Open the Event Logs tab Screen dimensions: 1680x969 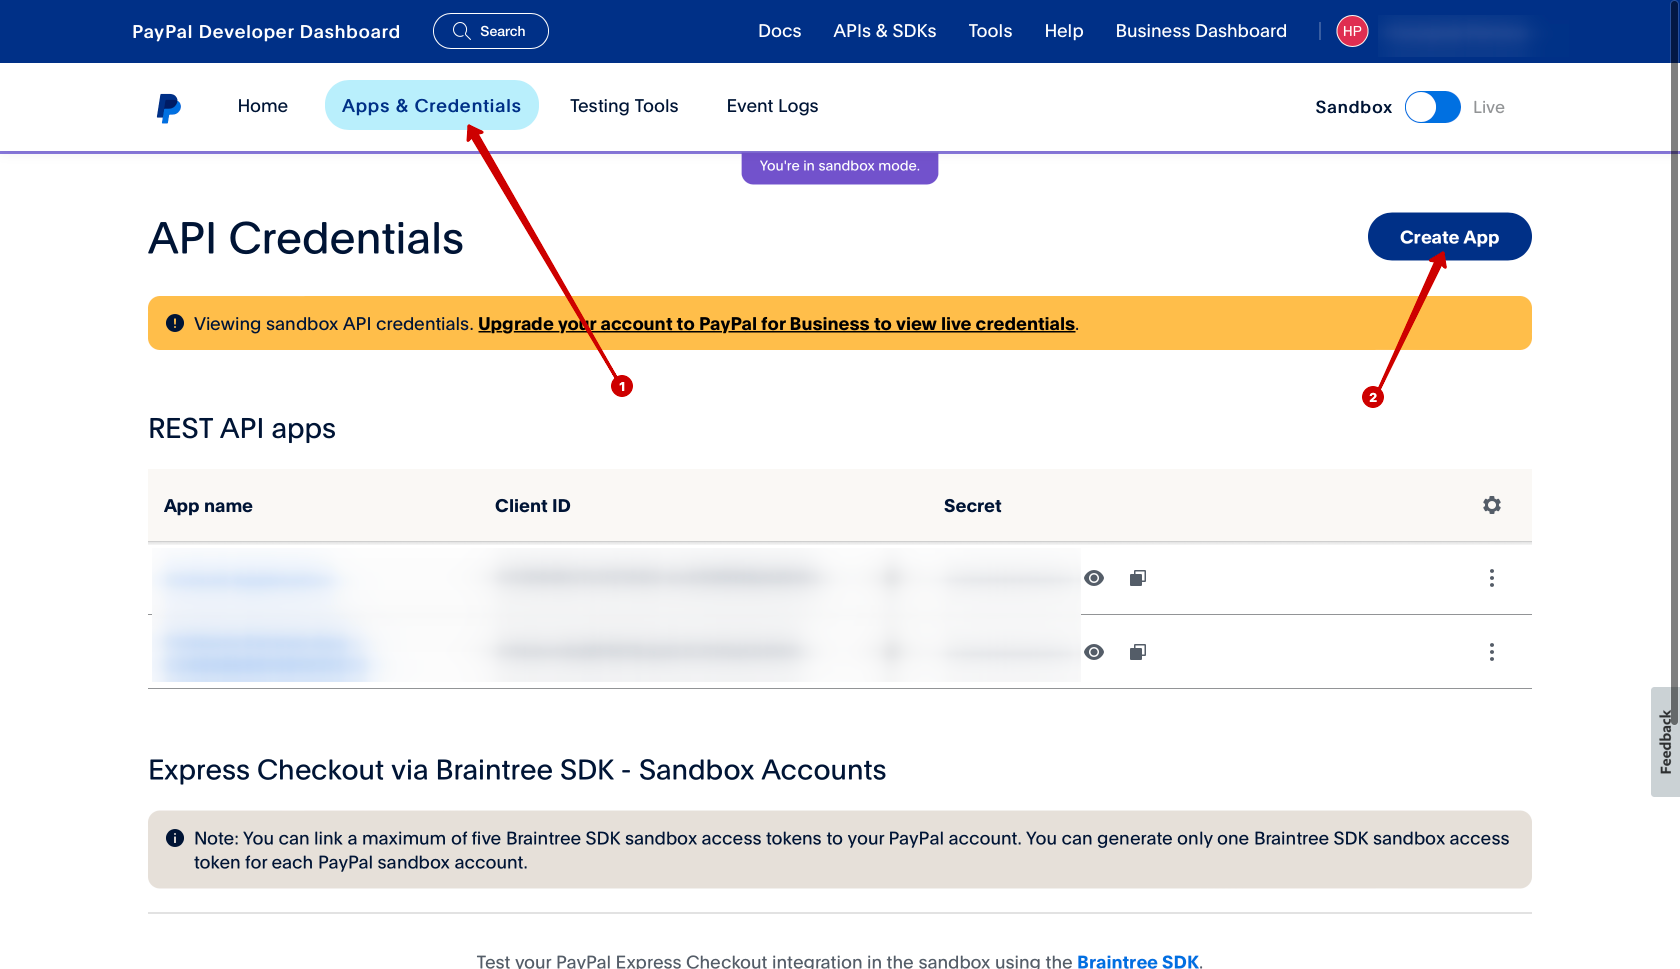click(x=773, y=106)
